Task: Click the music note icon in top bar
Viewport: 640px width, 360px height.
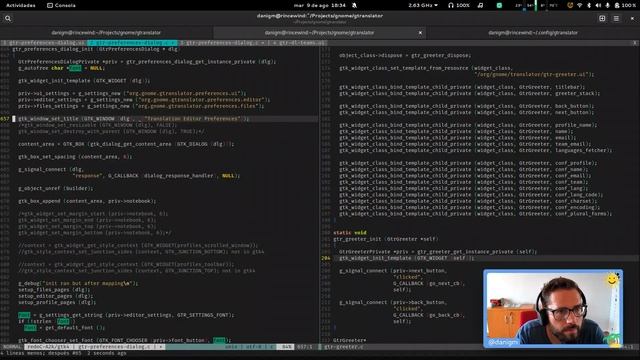Action: (x=480, y=5)
